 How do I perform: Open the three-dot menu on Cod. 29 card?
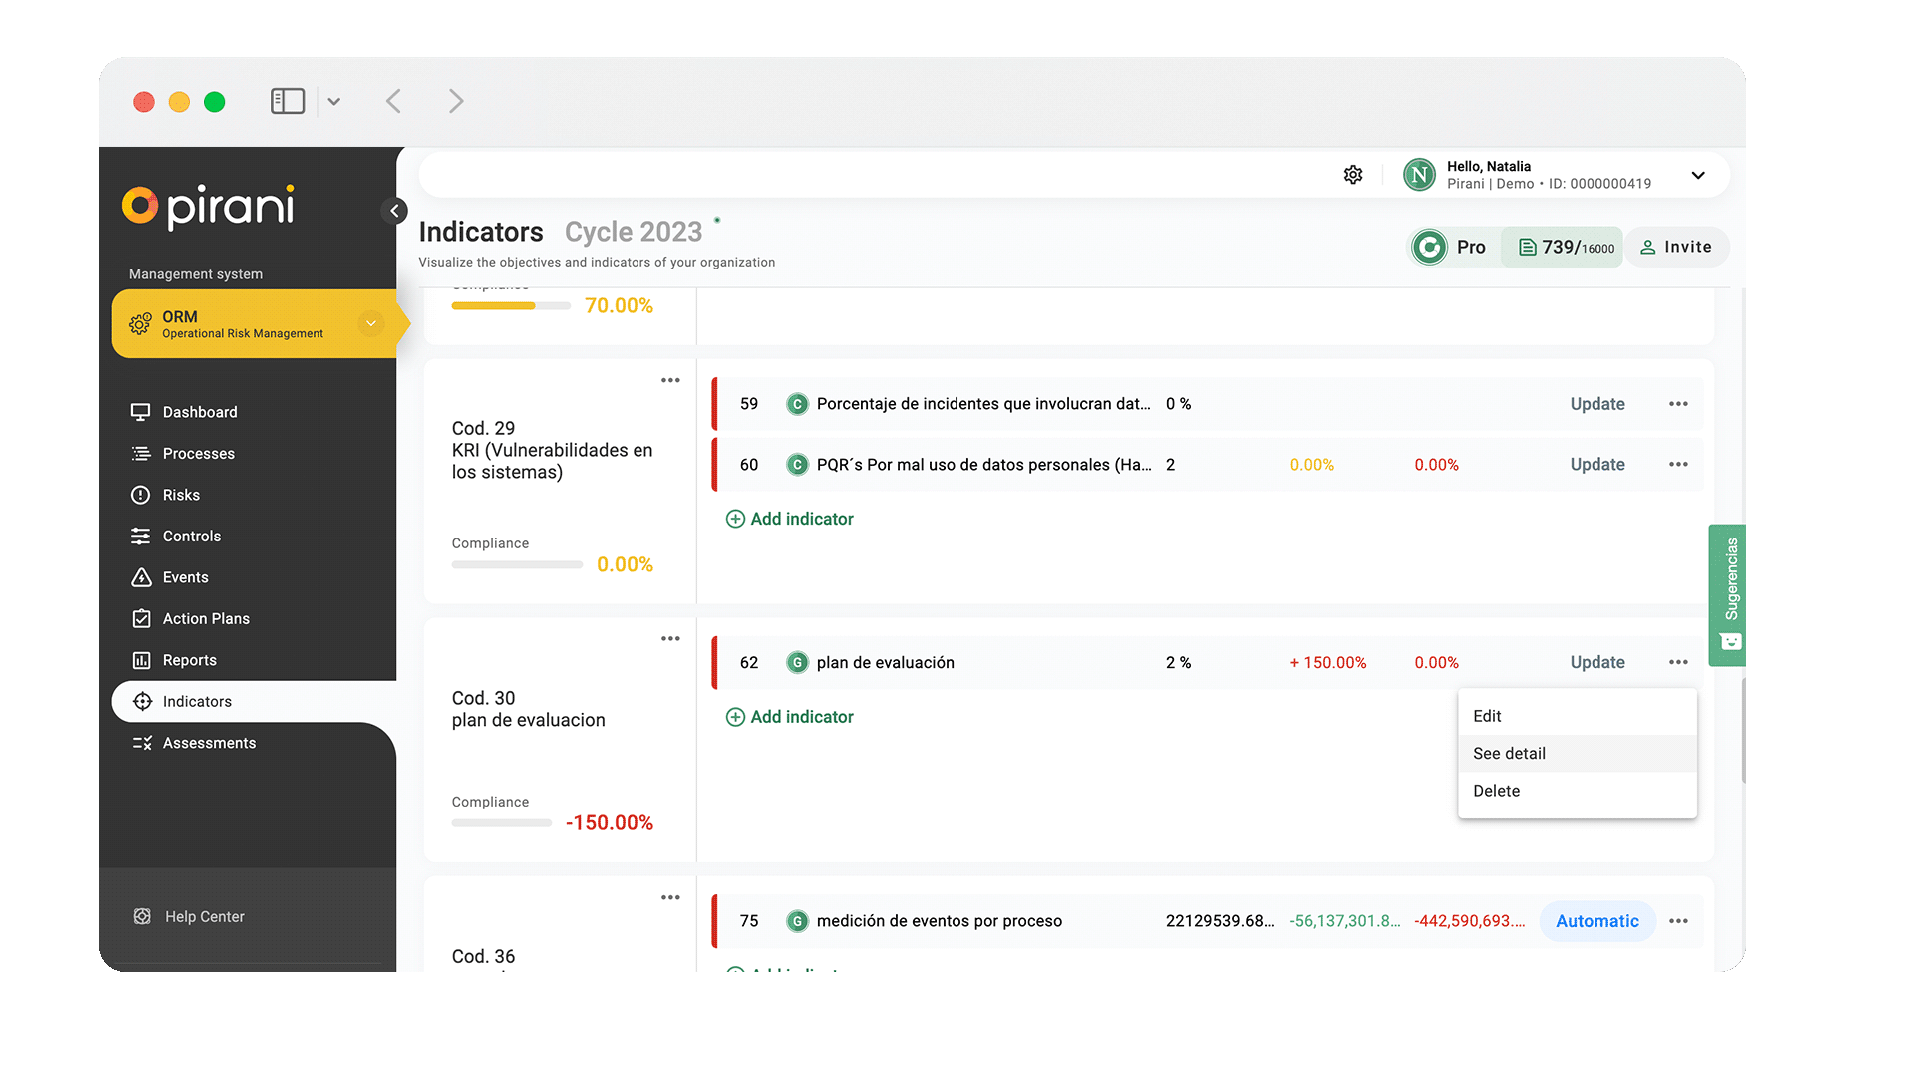670,380
